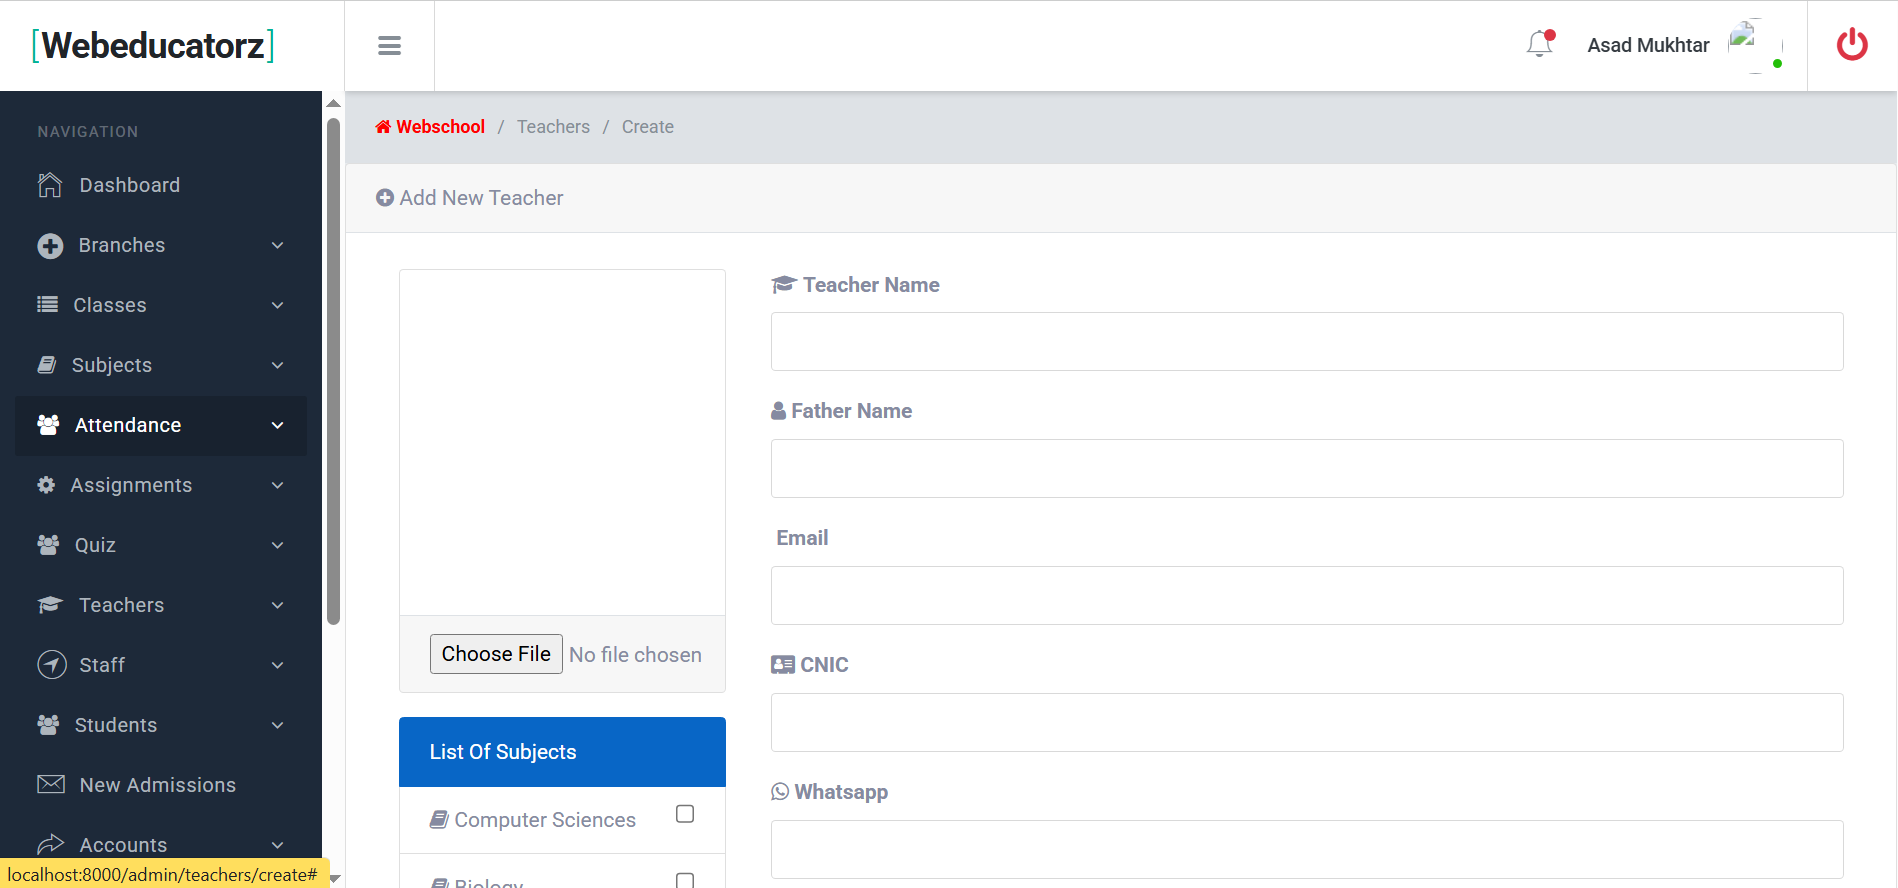Expand the Subjects menu arrow
This screenshot has height=888, width=1898.
[x=277, y=365]
